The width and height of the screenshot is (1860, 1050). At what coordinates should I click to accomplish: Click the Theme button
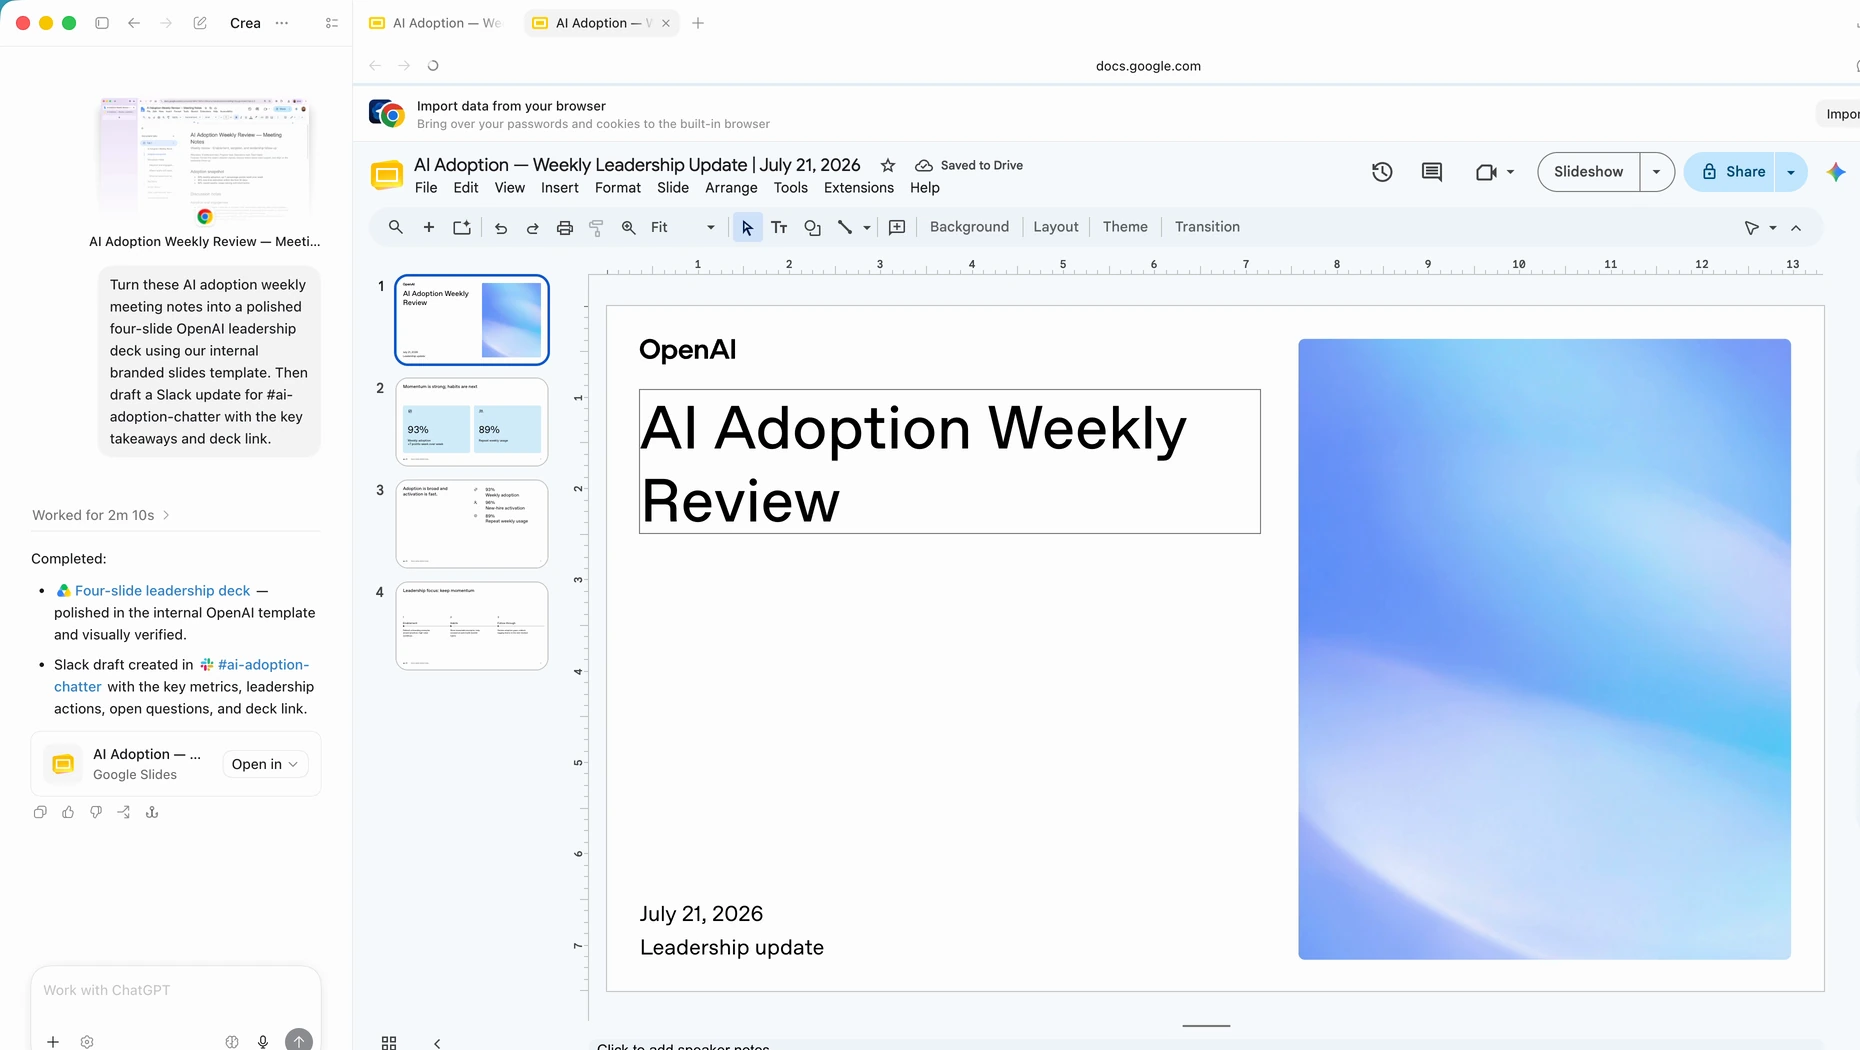point(1124,227)
